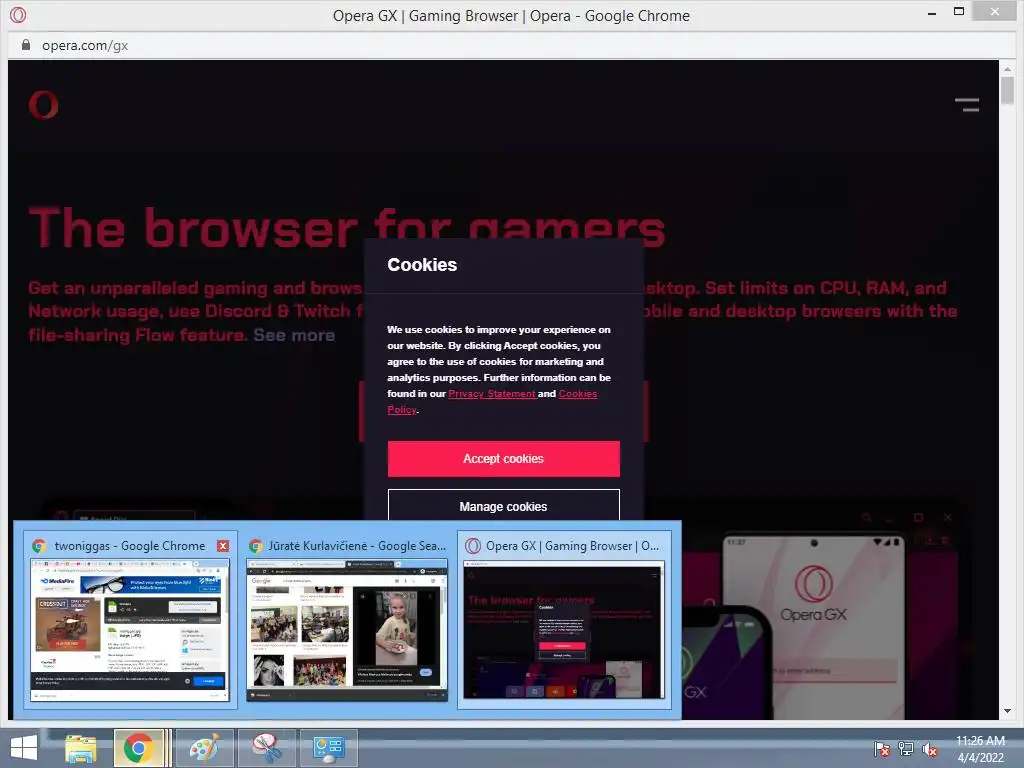Click the Opera icon in Opera GX preview title
Viewport: 1024px width, 768px height.
pyautogui.click(x=473, y=546)
